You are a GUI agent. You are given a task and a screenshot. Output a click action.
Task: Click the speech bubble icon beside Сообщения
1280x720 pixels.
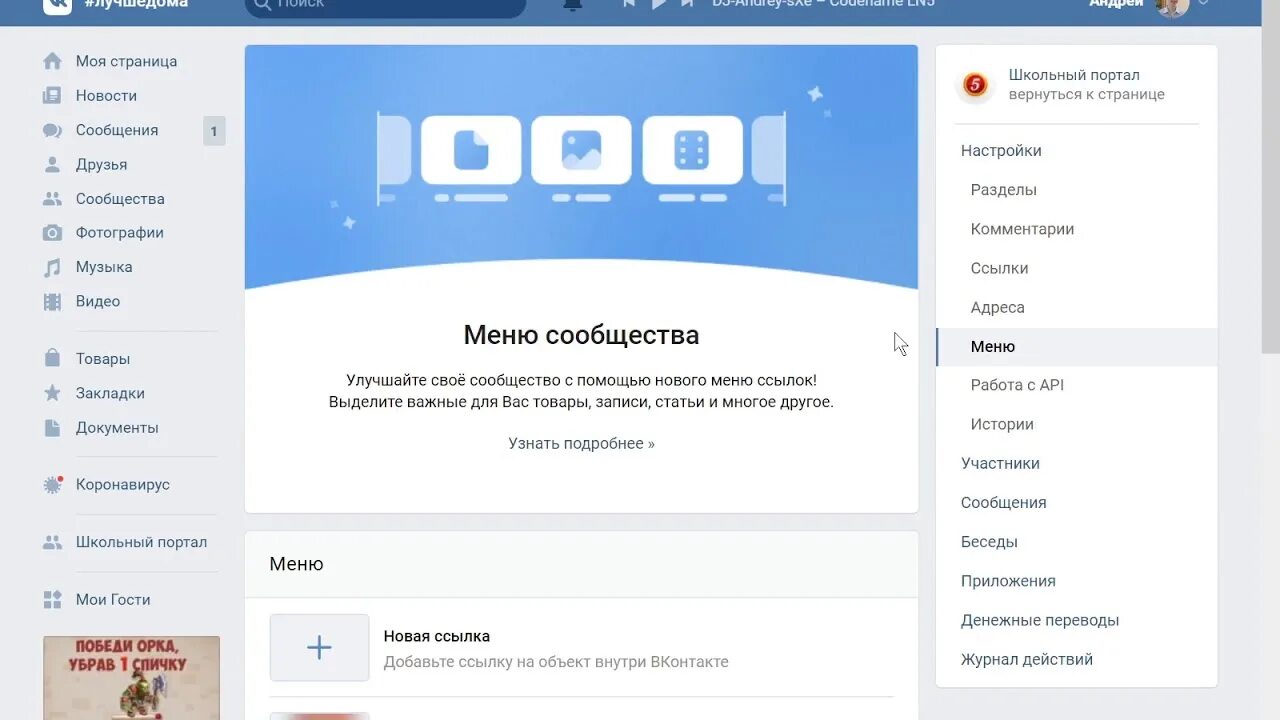[x=52, y=130]
